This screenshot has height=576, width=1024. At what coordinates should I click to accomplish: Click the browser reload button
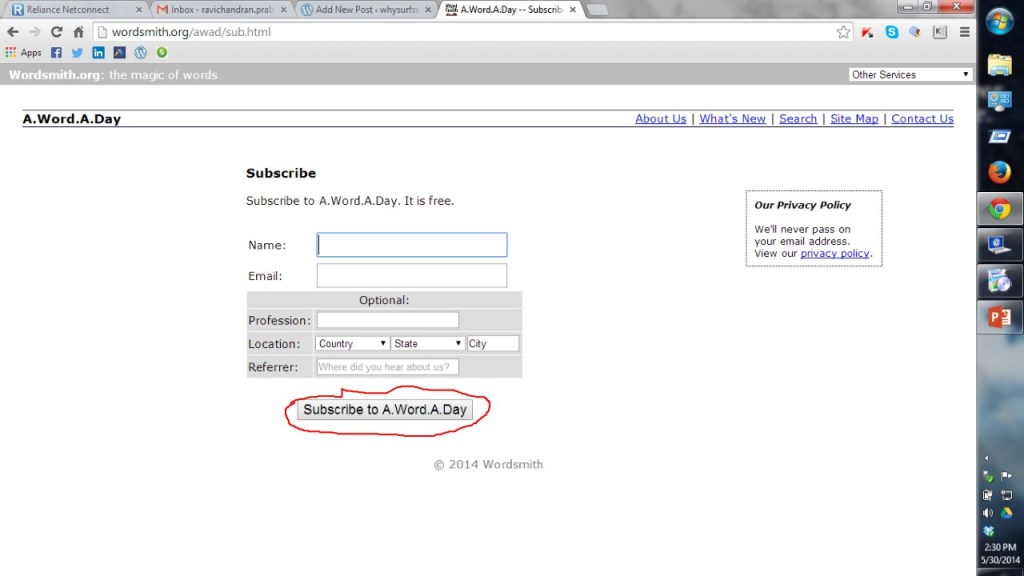57,32
